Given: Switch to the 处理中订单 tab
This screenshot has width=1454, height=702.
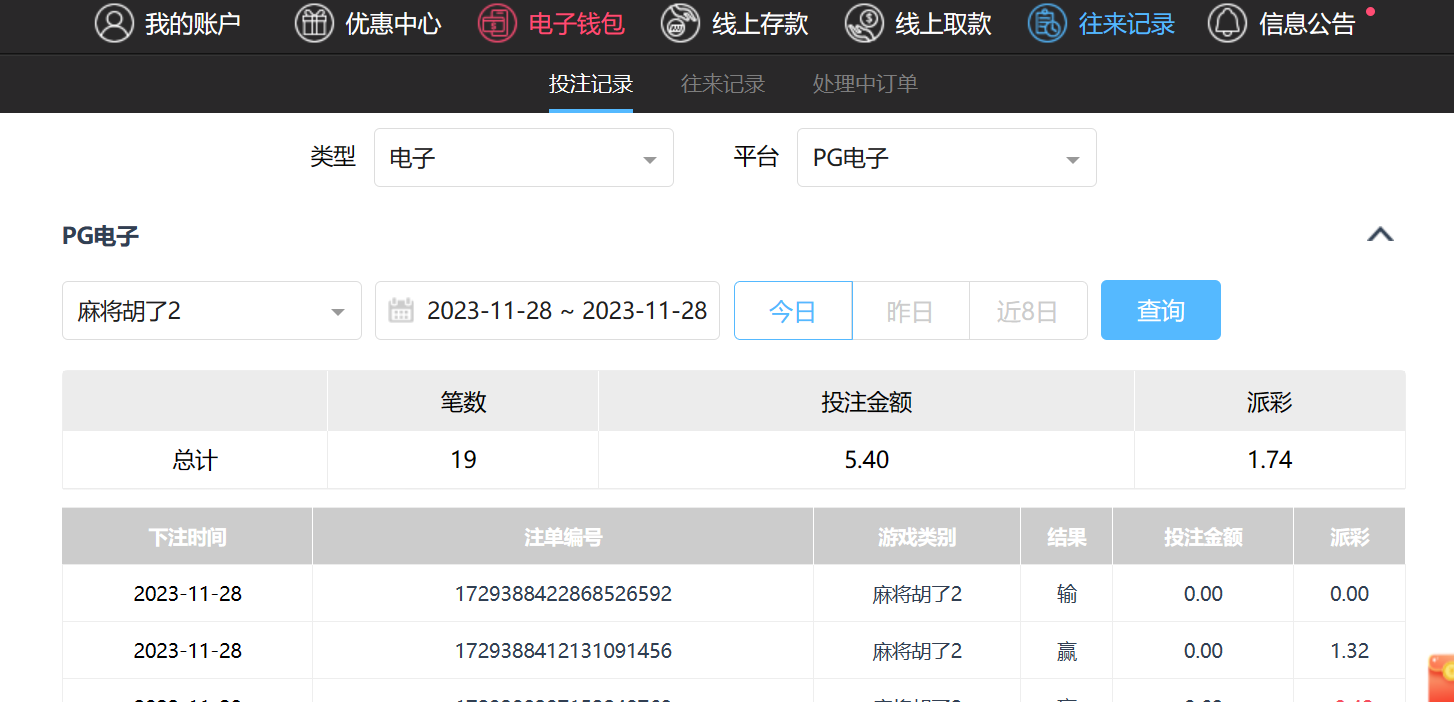Looking at the screenshot, I should click(x=865, y=84).
